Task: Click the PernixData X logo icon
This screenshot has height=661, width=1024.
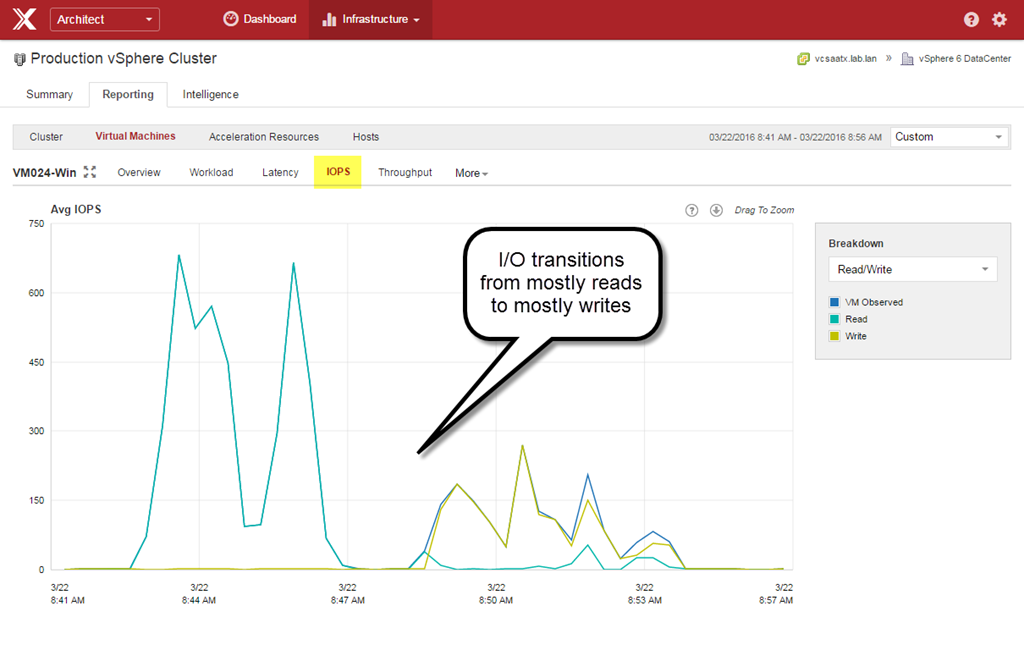Action: [24, 19]
